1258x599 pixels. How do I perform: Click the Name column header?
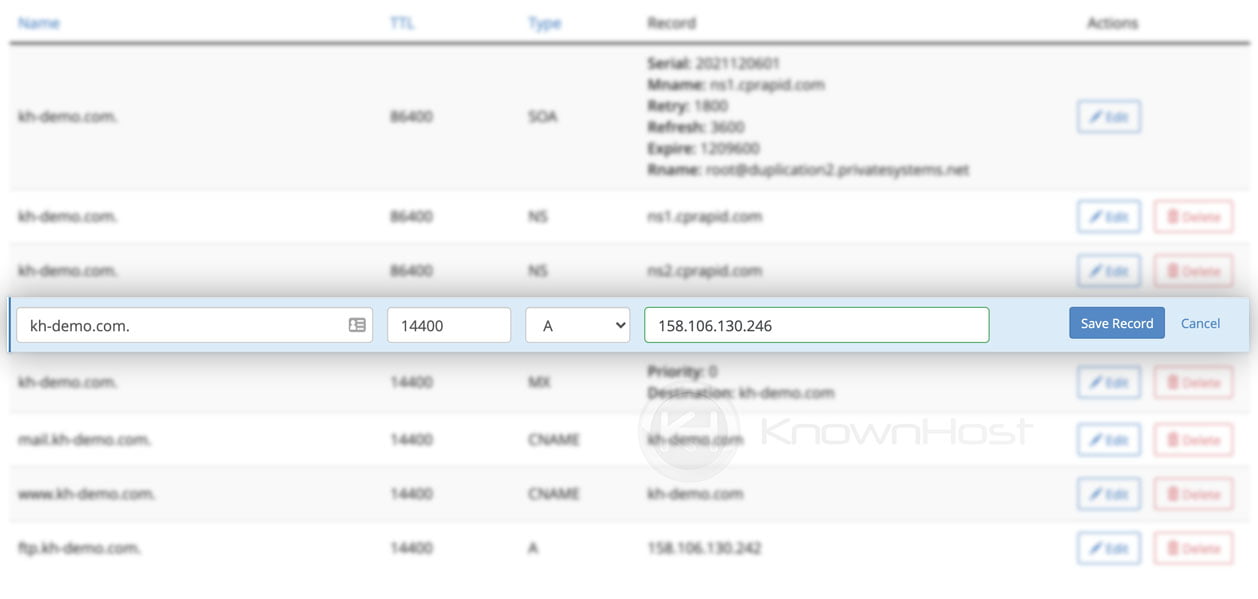tap(38, 22)
